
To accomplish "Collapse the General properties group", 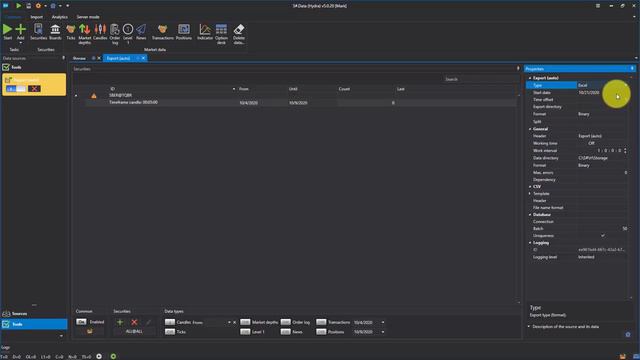I will [x=530, y=129].
